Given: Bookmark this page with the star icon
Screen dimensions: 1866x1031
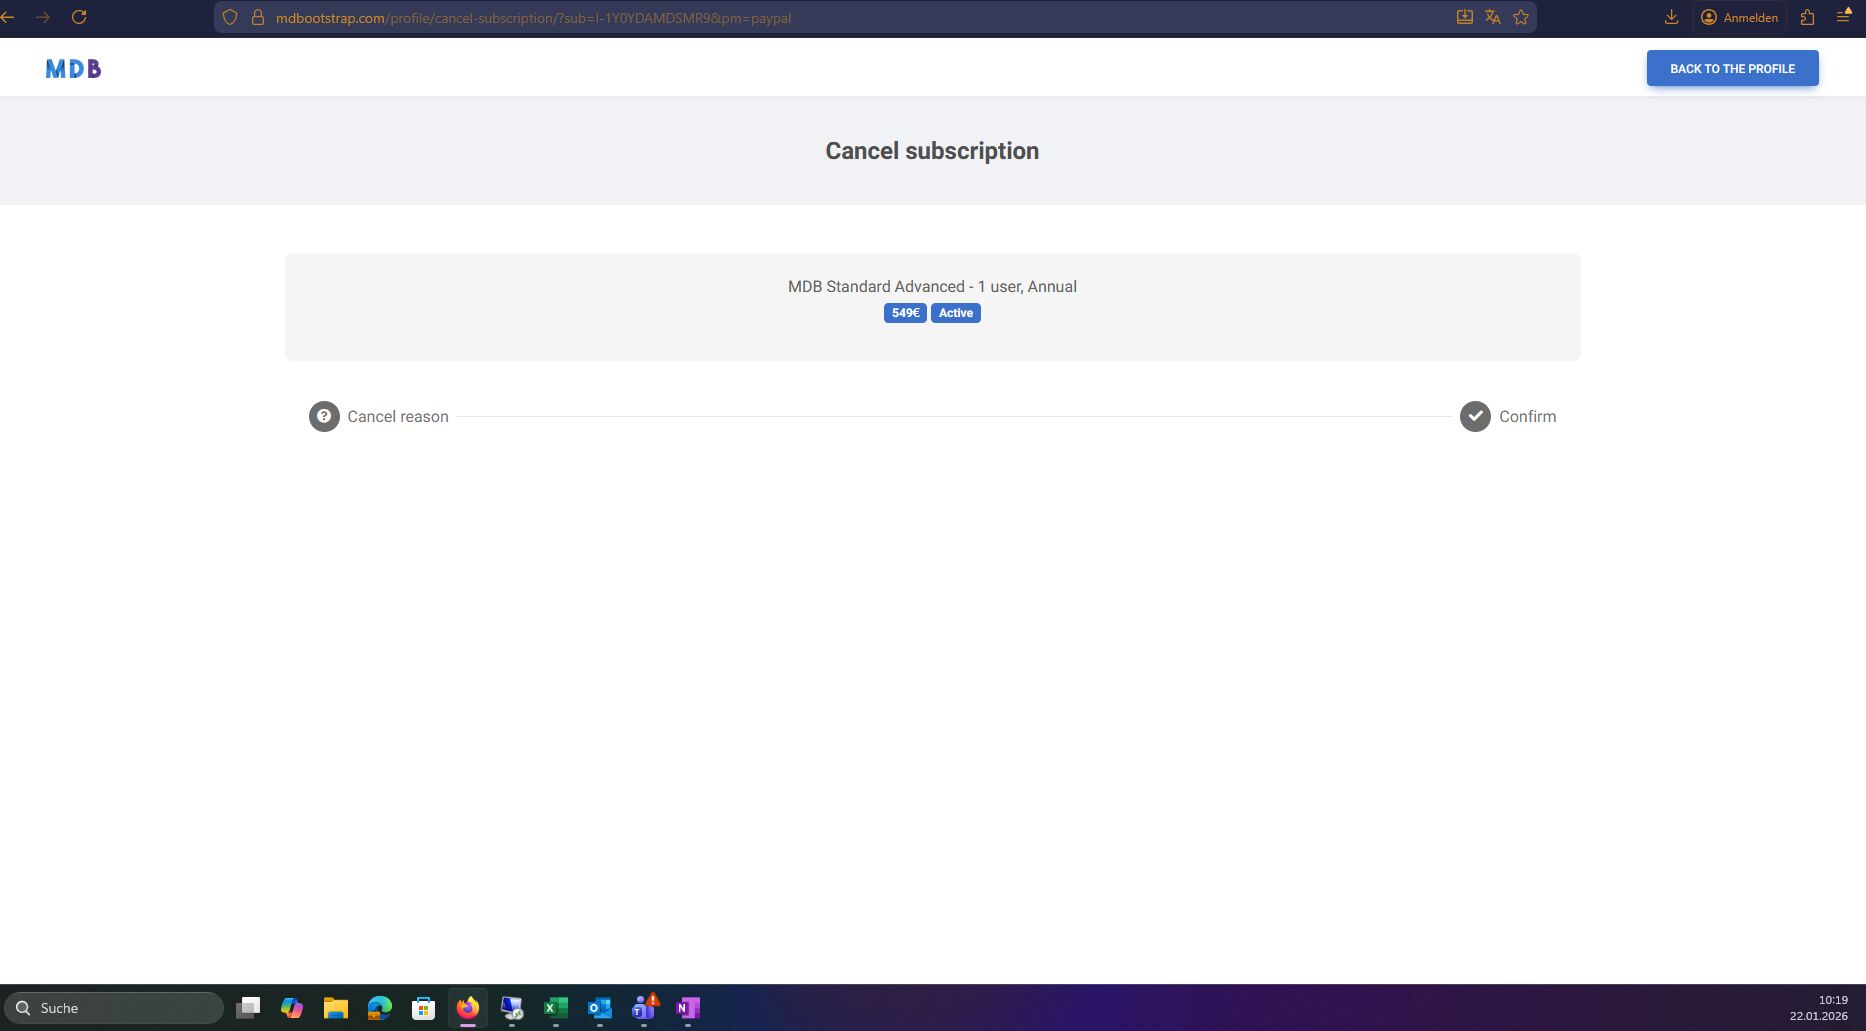Looking at the screenshot, I should click(1521, 17).
